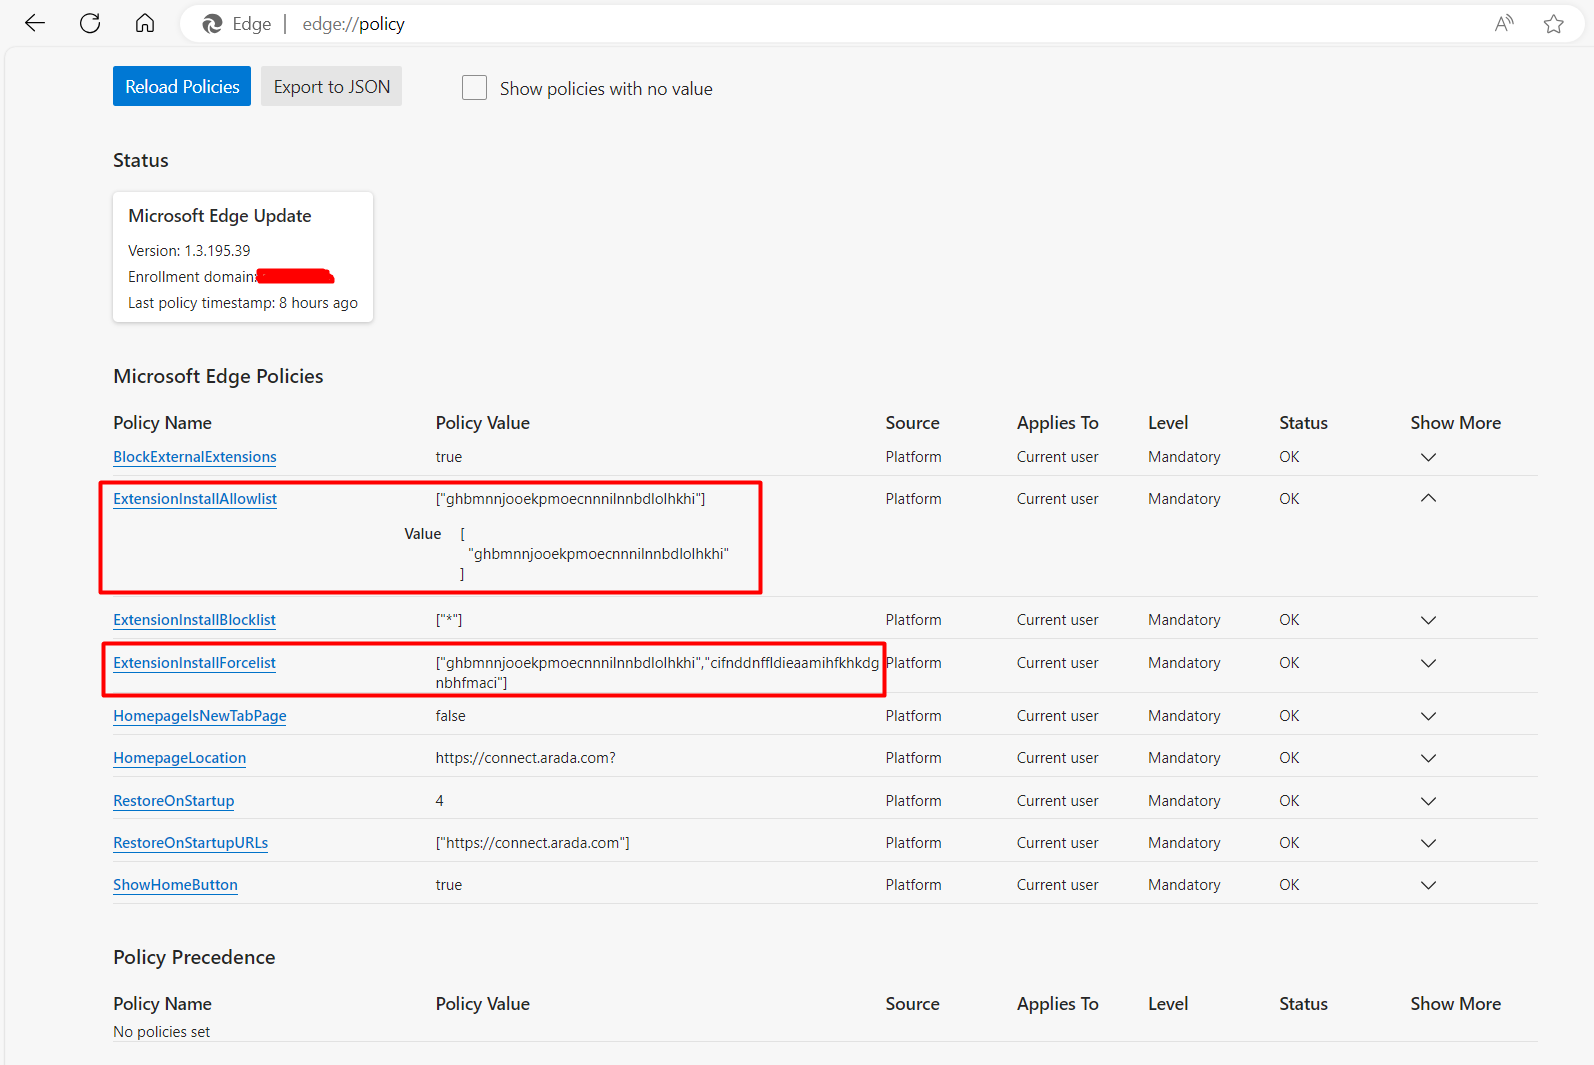Open the ExtensionInstallBlocklist policy link

click(x=194, y=620)
